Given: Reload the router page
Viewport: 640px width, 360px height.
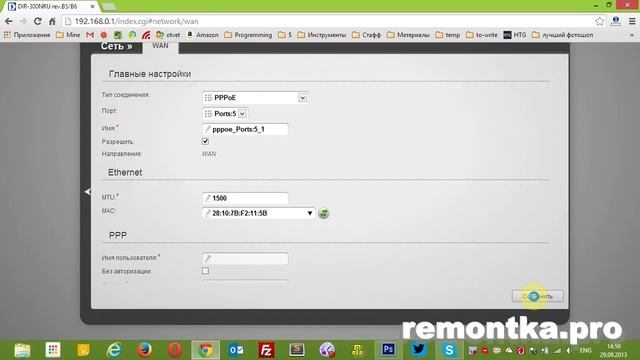Looking at the screenshot, I should (x=38, y=21).
